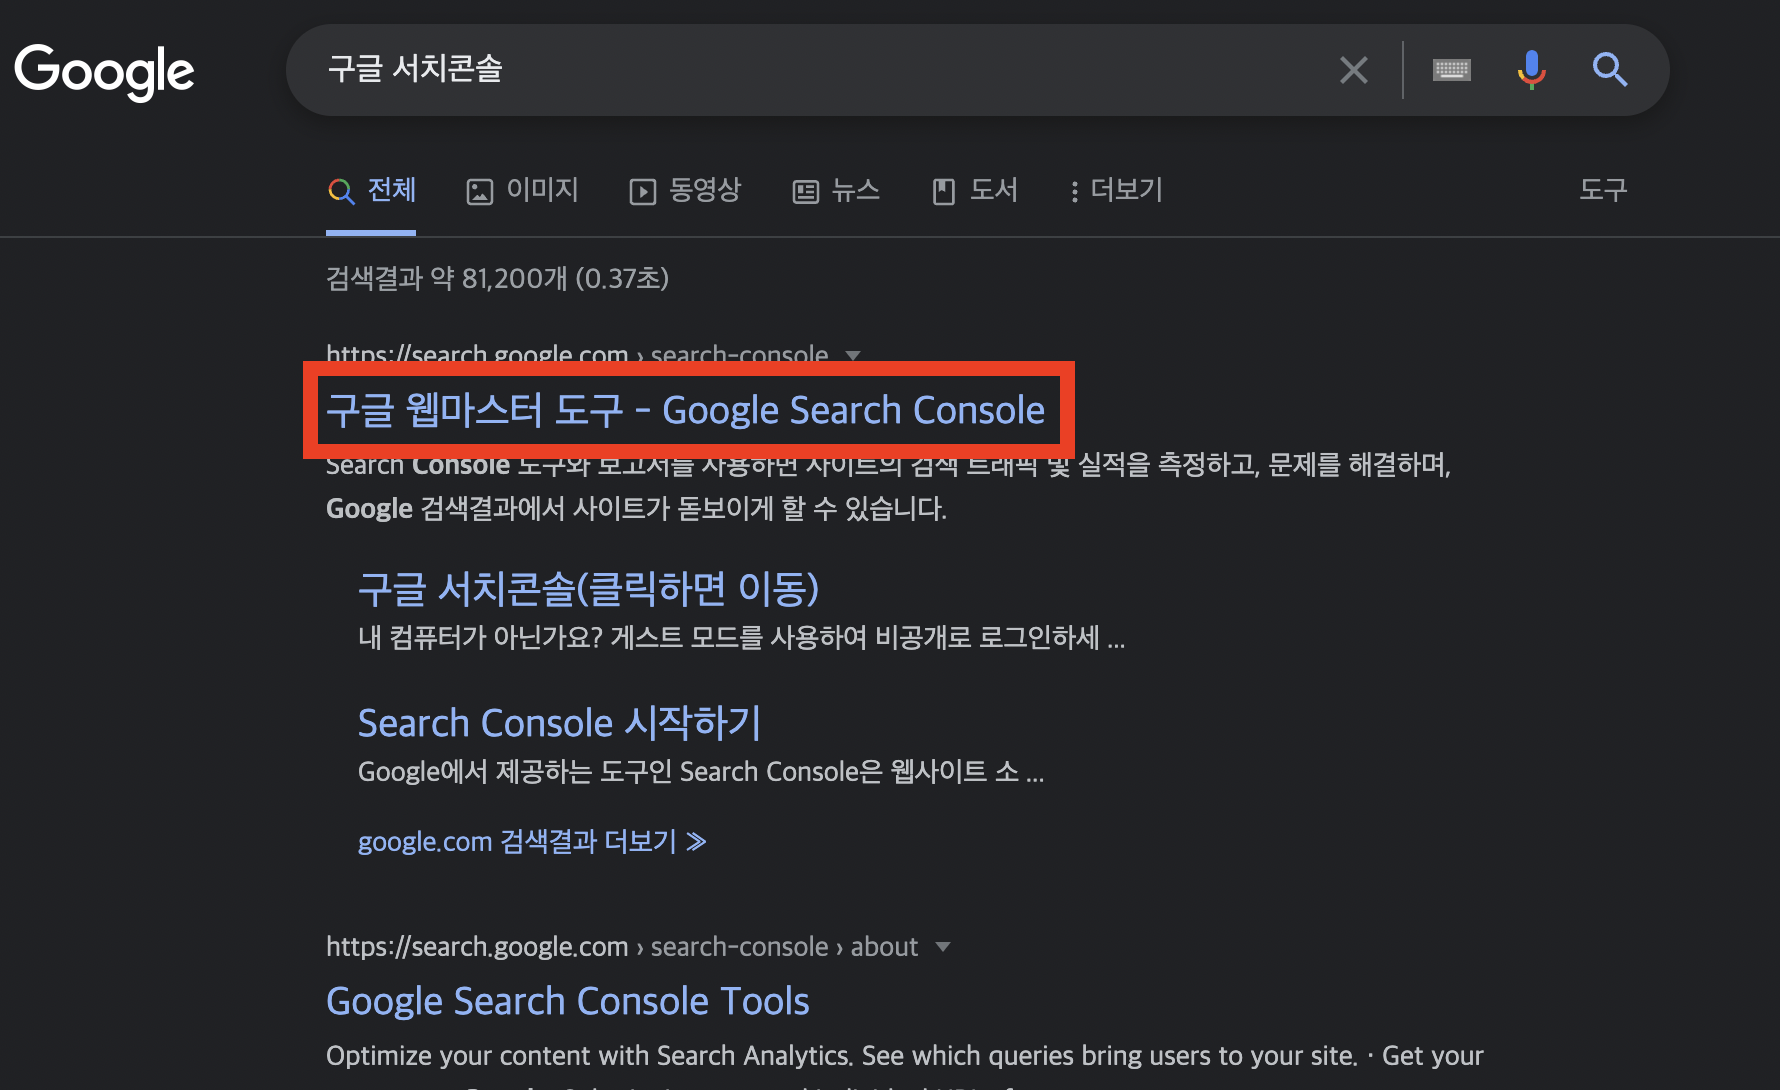
Task: Click the snippet text starting Google에서 제공하는 도구인
Action: (701, 772)
